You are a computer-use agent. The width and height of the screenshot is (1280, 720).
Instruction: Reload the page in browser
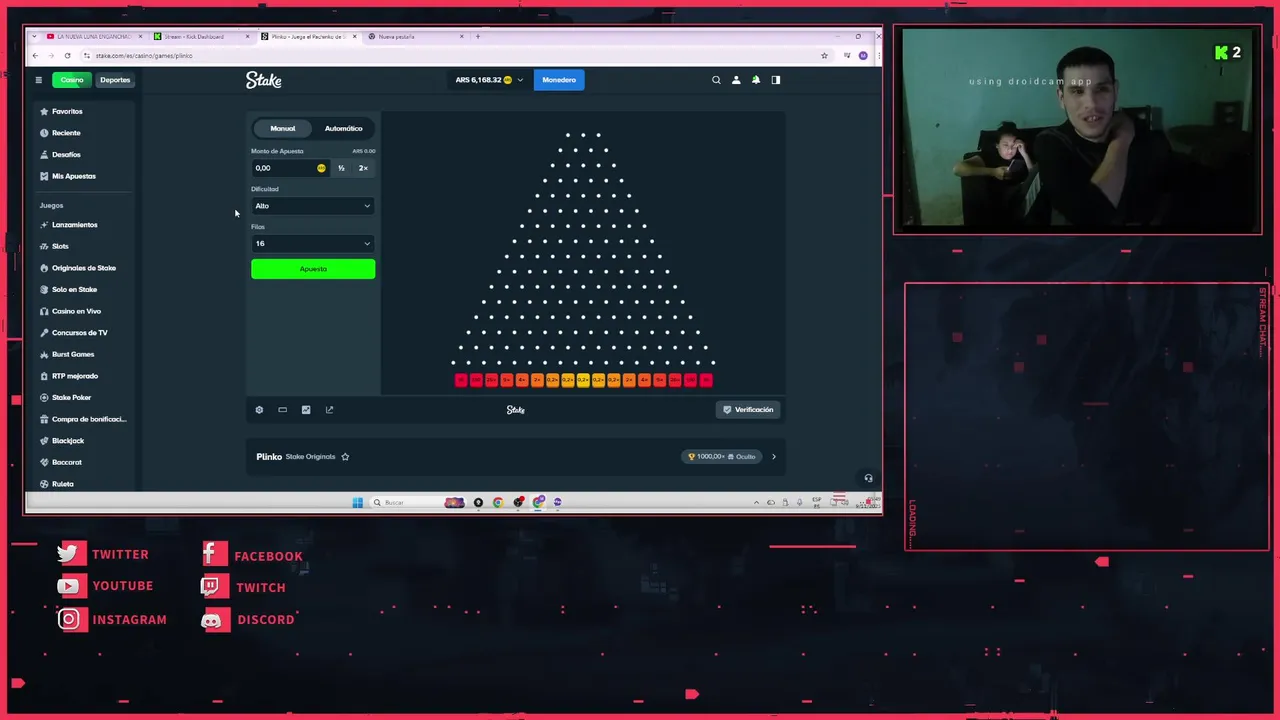coord(67,56)
